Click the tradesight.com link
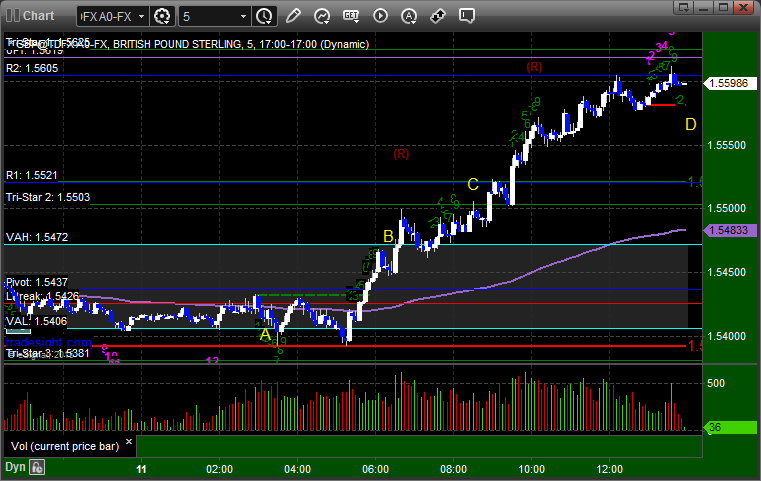Screen dimensions: 761x481 tap(48, 342)
